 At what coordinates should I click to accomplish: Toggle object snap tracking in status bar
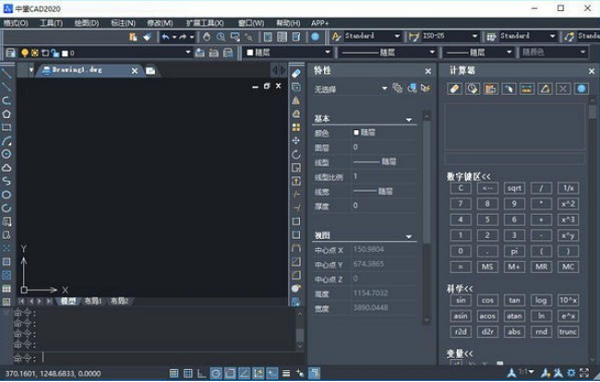click(x=244, y=373)
